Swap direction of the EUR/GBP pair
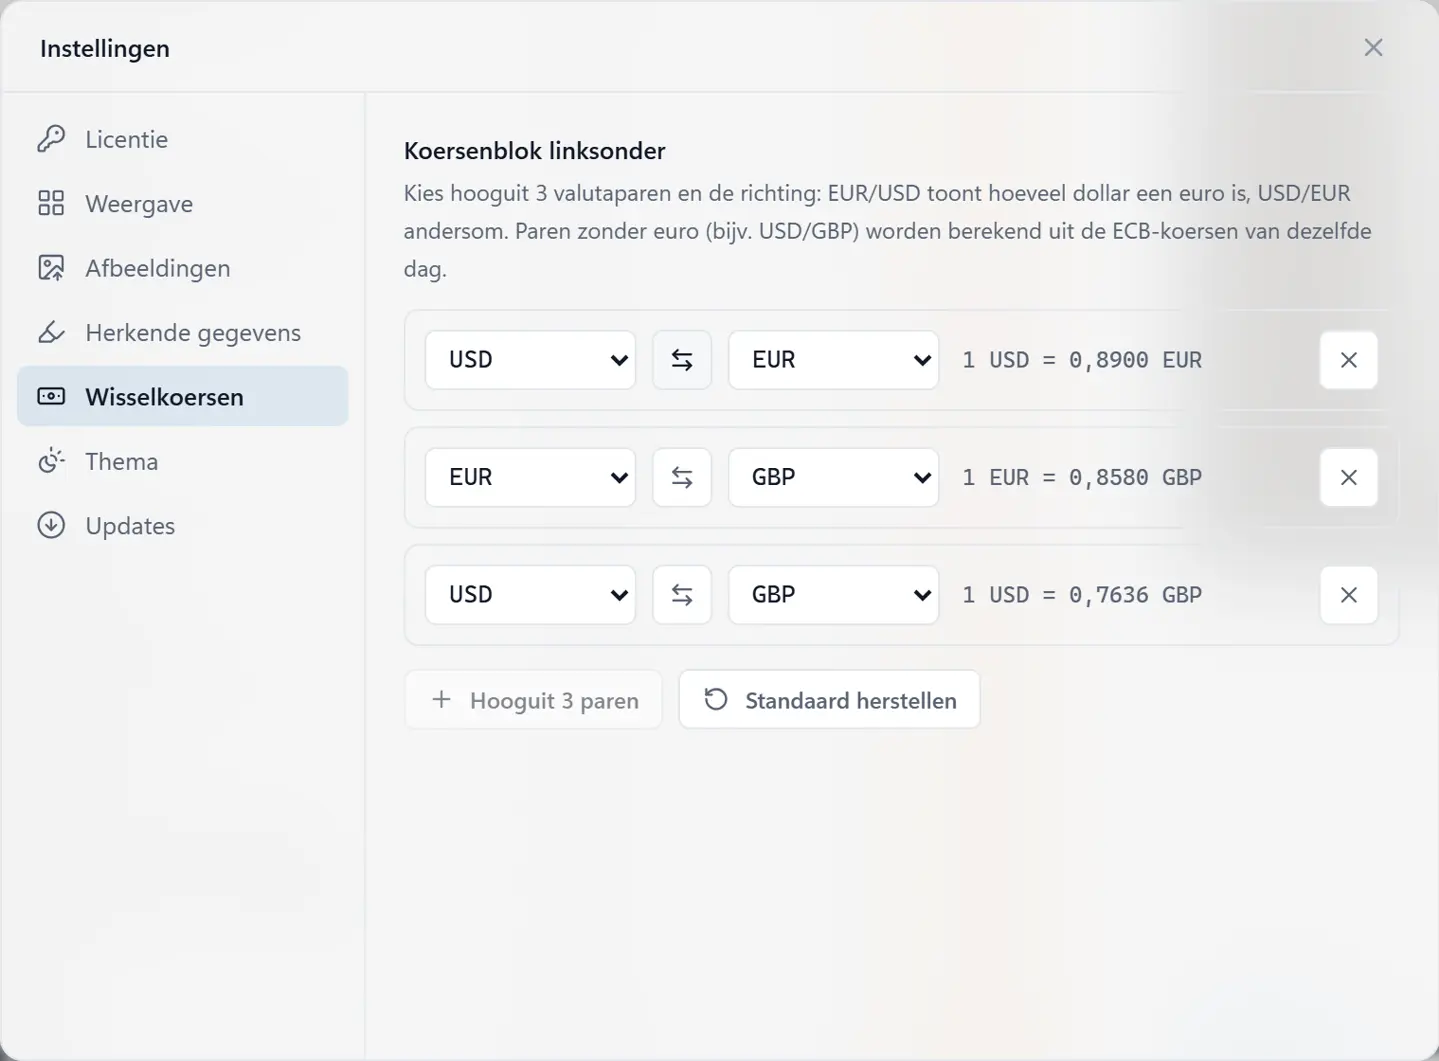Viewport: 1439px width, 1061px height. point(682,478)
